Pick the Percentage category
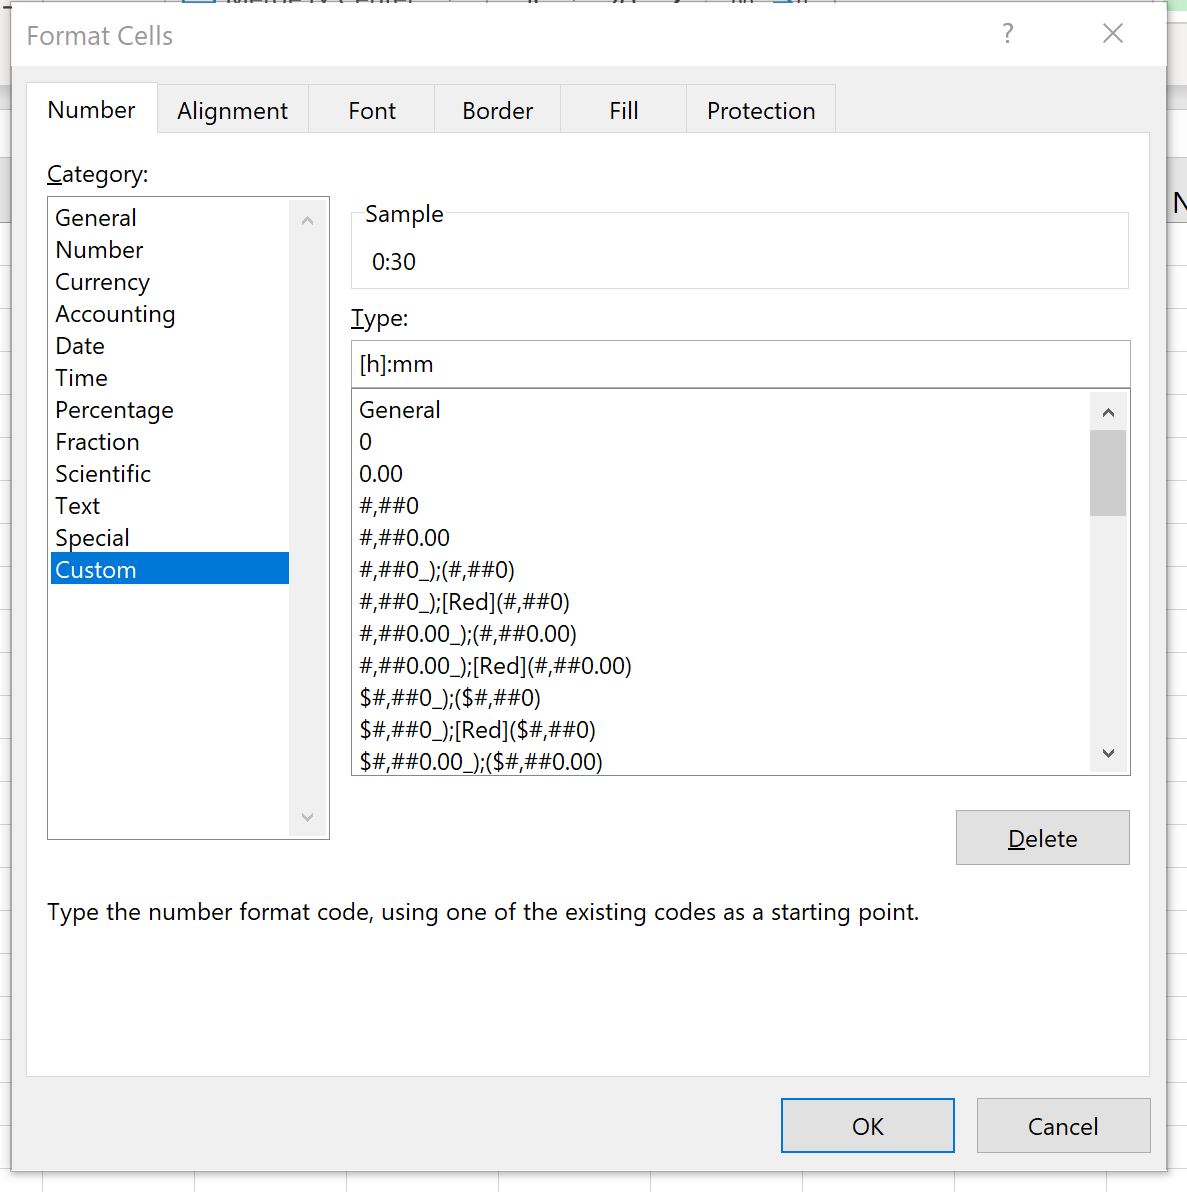The image size is (1187, 1192). (114, 410)
